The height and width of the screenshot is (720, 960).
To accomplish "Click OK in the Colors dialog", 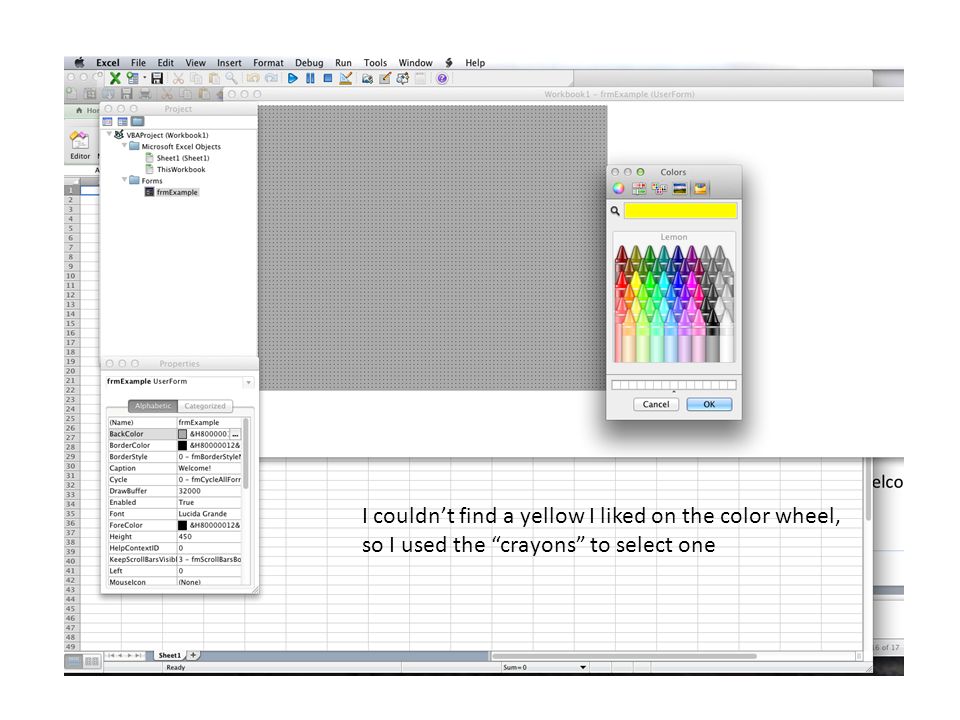I will [709, 404].
